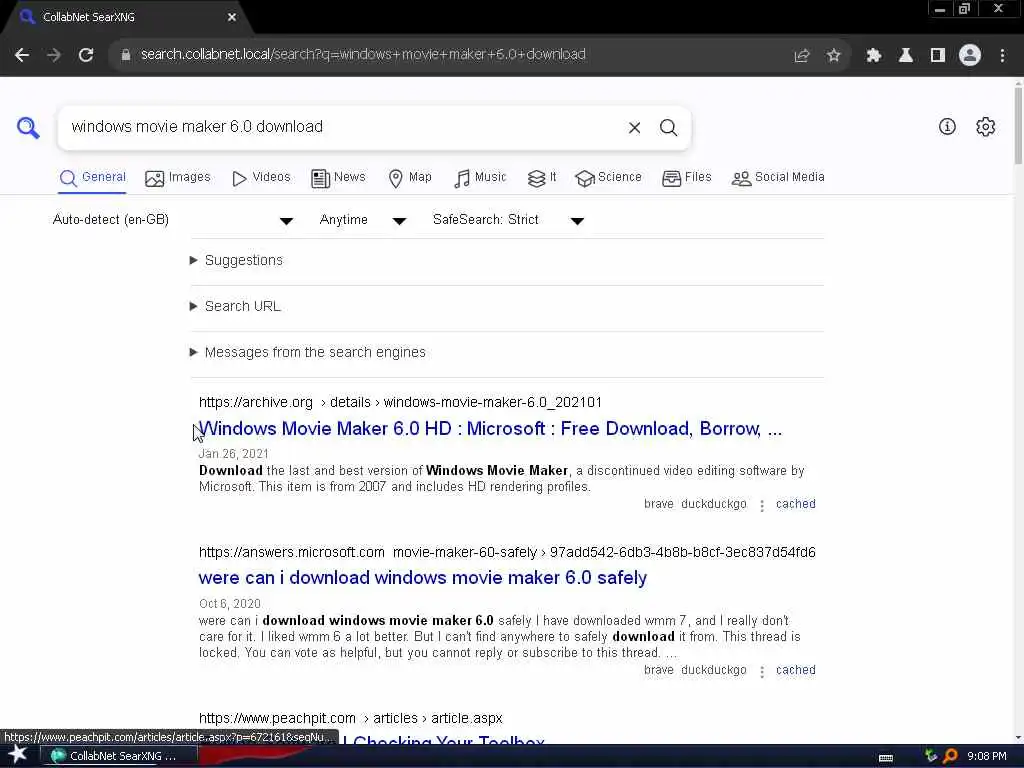This screenshot has width=1024, height=768.
Task: Switch to the News tab
Action: pyautogui.click(x=338, y=178)
